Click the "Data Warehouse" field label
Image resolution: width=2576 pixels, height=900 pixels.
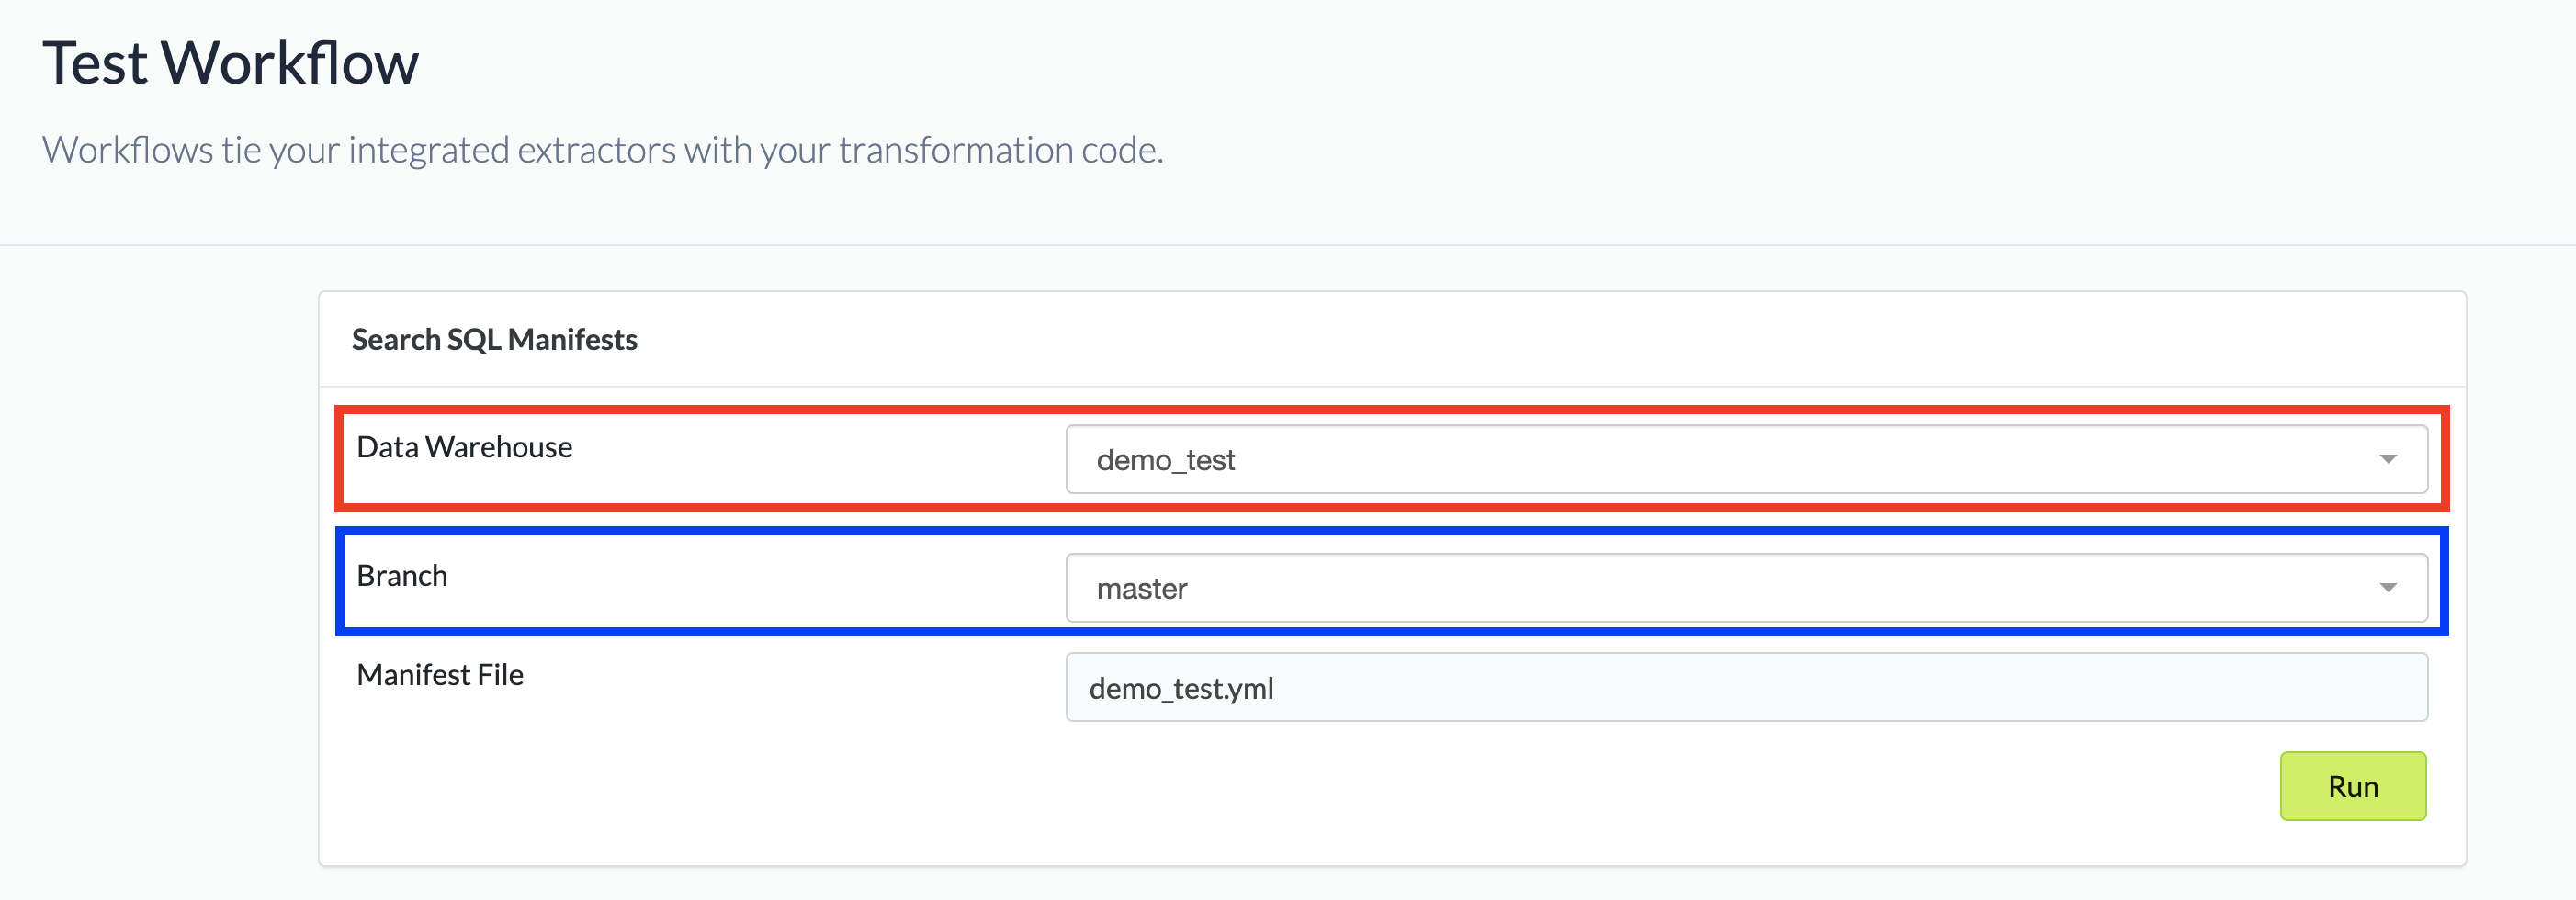(464, 447)
